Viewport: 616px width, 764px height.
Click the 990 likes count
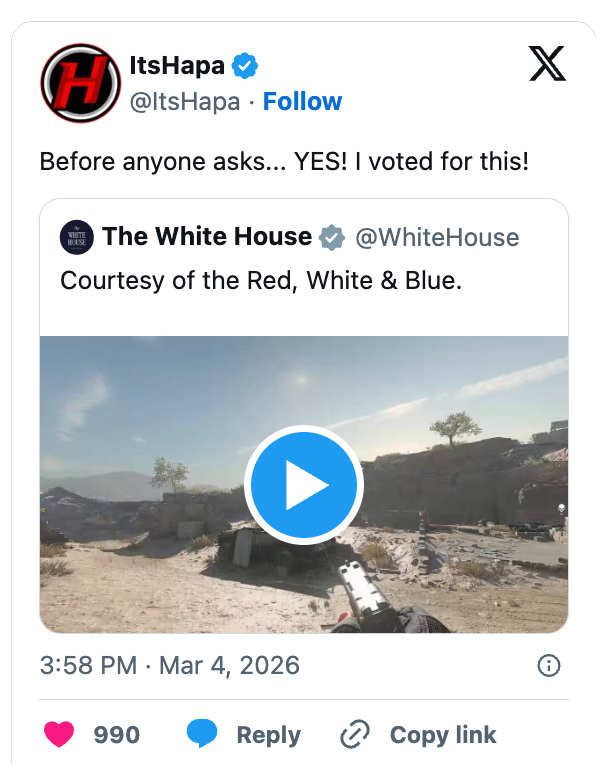tap(116, 735)
